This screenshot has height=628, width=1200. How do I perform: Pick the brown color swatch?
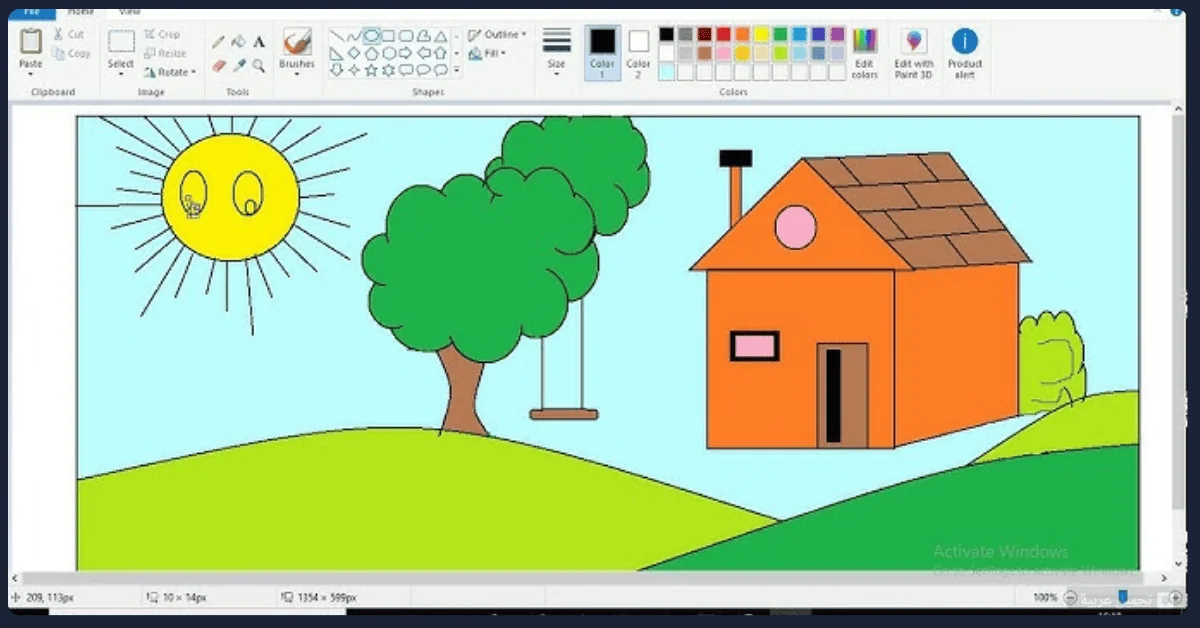coord(705,53)
